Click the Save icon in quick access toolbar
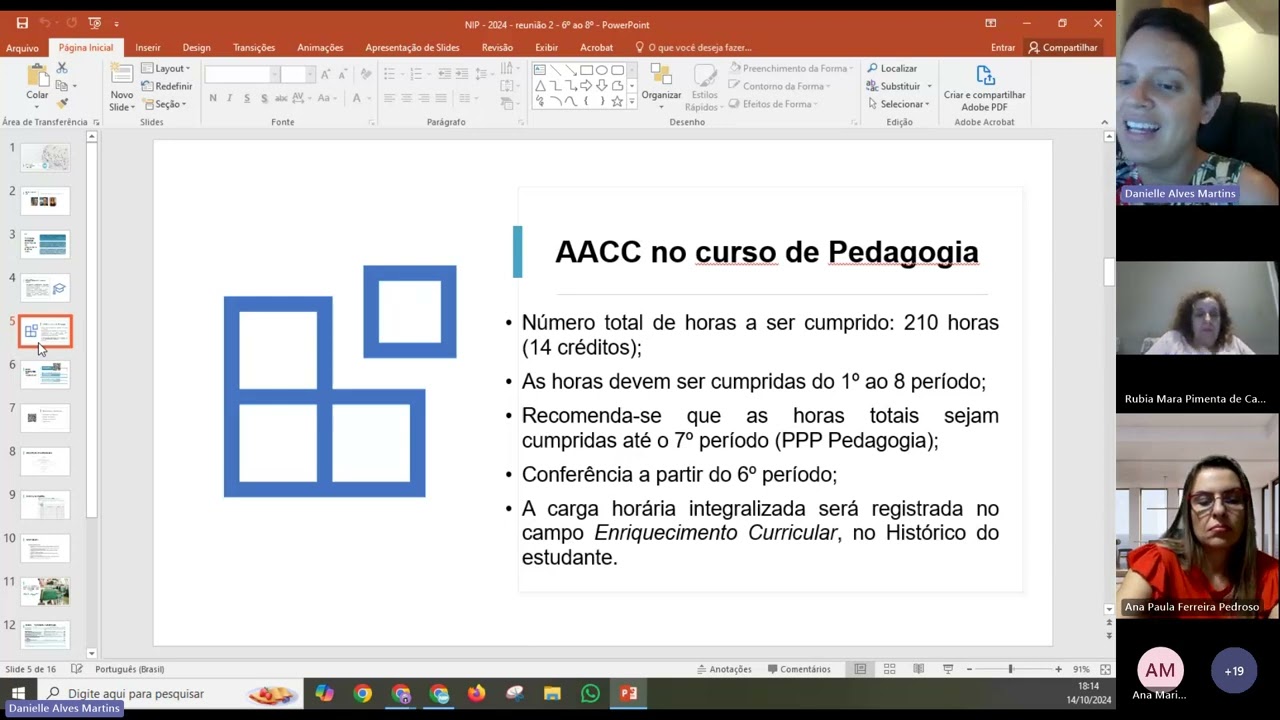 22,23
